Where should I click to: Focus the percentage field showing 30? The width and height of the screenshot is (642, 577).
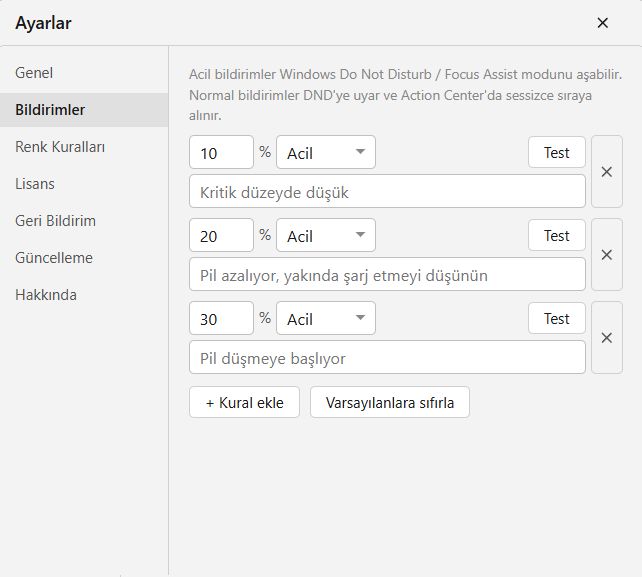tap(222, 318)
